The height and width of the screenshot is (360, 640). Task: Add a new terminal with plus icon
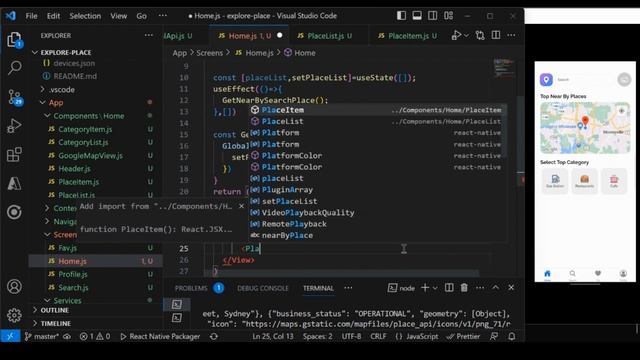425,288
